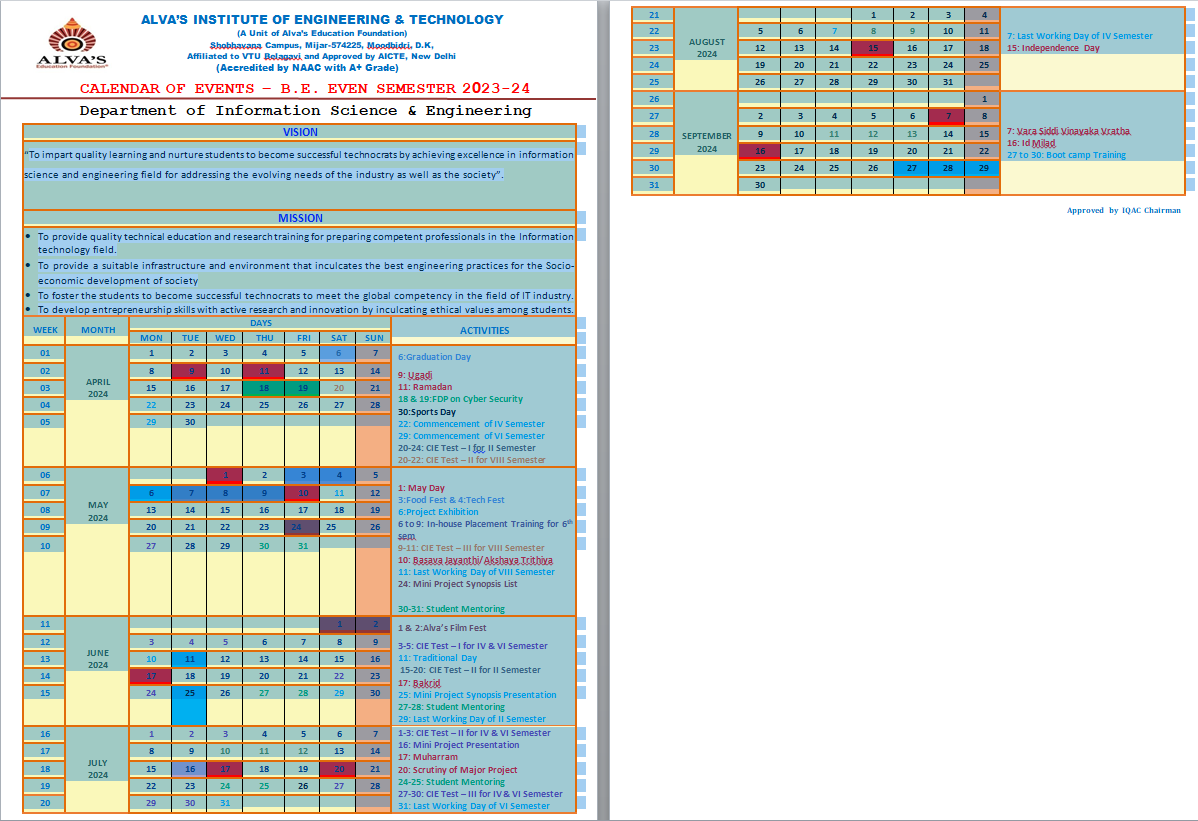1198x821 pixels.
Task: Click "Approved by IQAC Chairman" text
Action: (x=1123, y=211)
